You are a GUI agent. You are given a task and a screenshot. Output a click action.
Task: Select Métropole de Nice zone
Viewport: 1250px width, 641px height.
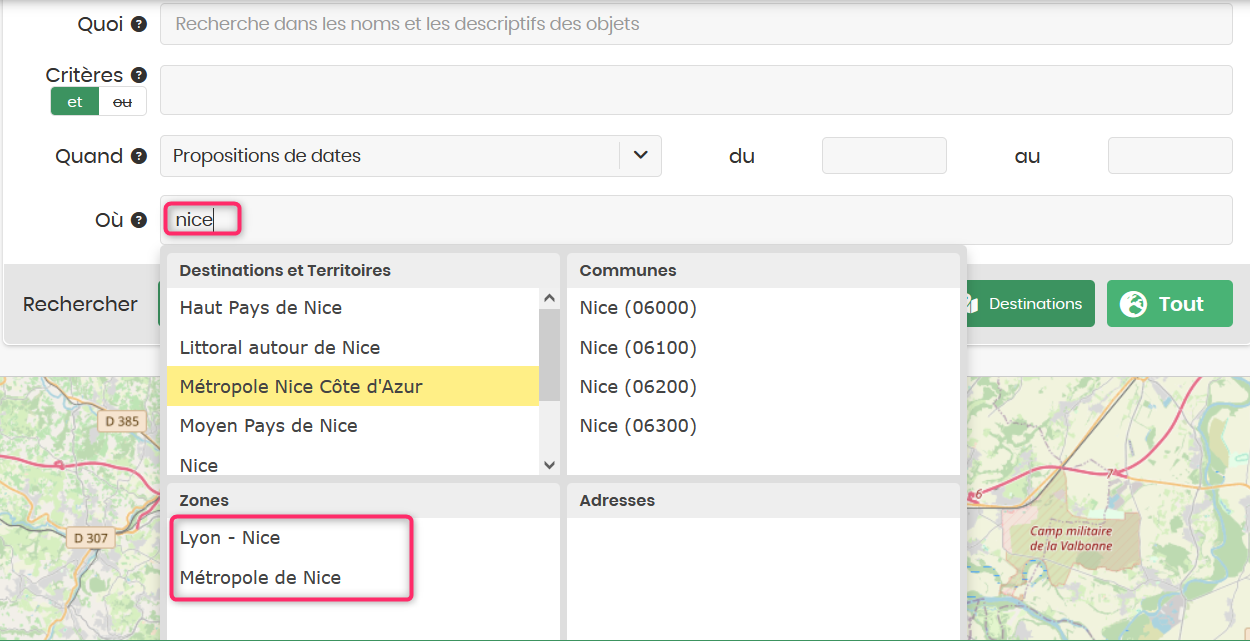(363, 578)
